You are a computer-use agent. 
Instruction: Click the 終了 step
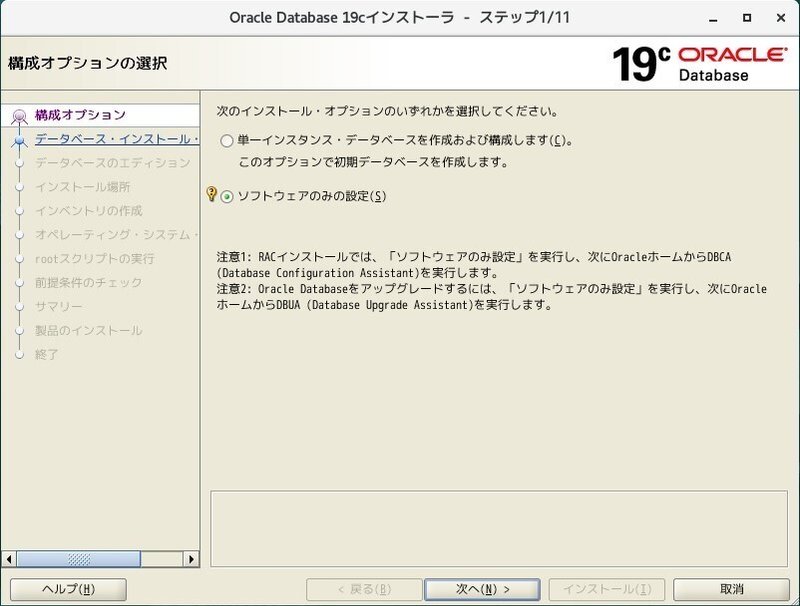pyautogui.click(x=46, y=355)
